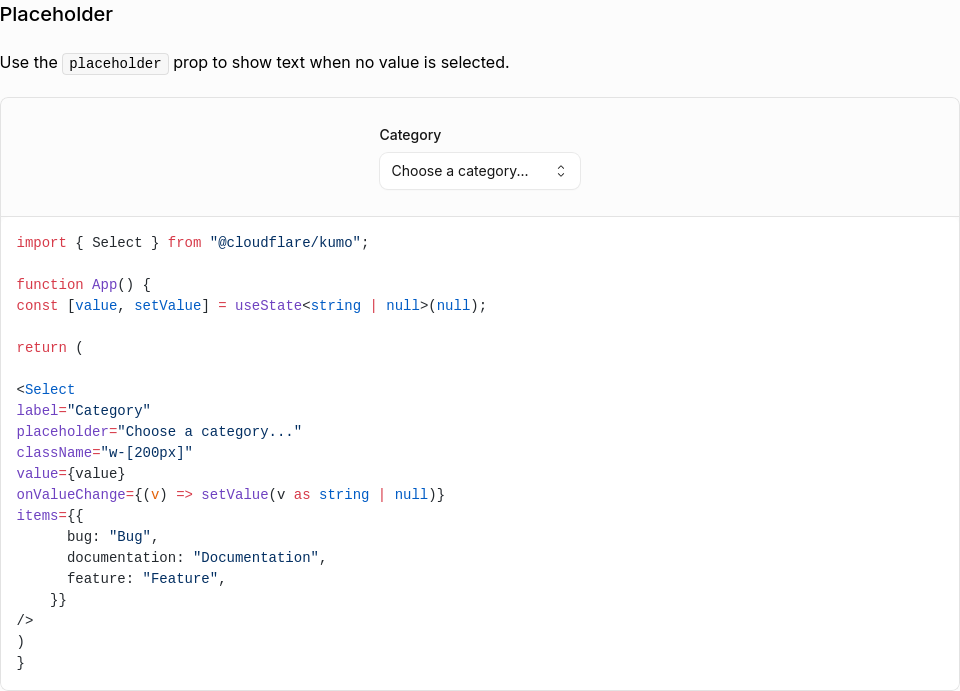Click the up-down chevron icon in the select

coord(560,171)
